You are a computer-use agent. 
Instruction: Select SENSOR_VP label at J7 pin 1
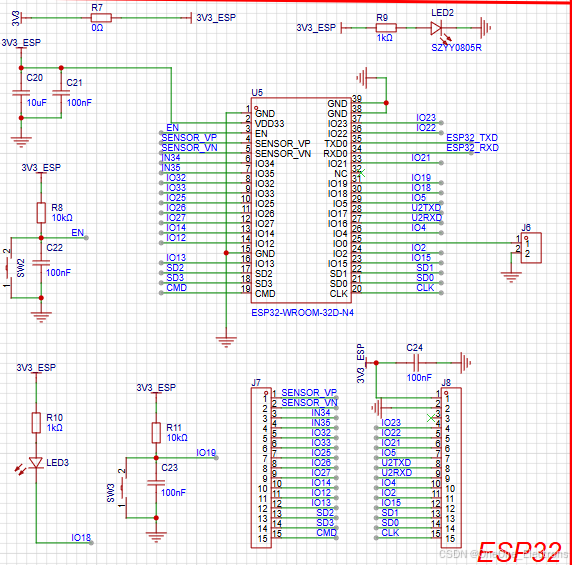[x=309, y=393]
